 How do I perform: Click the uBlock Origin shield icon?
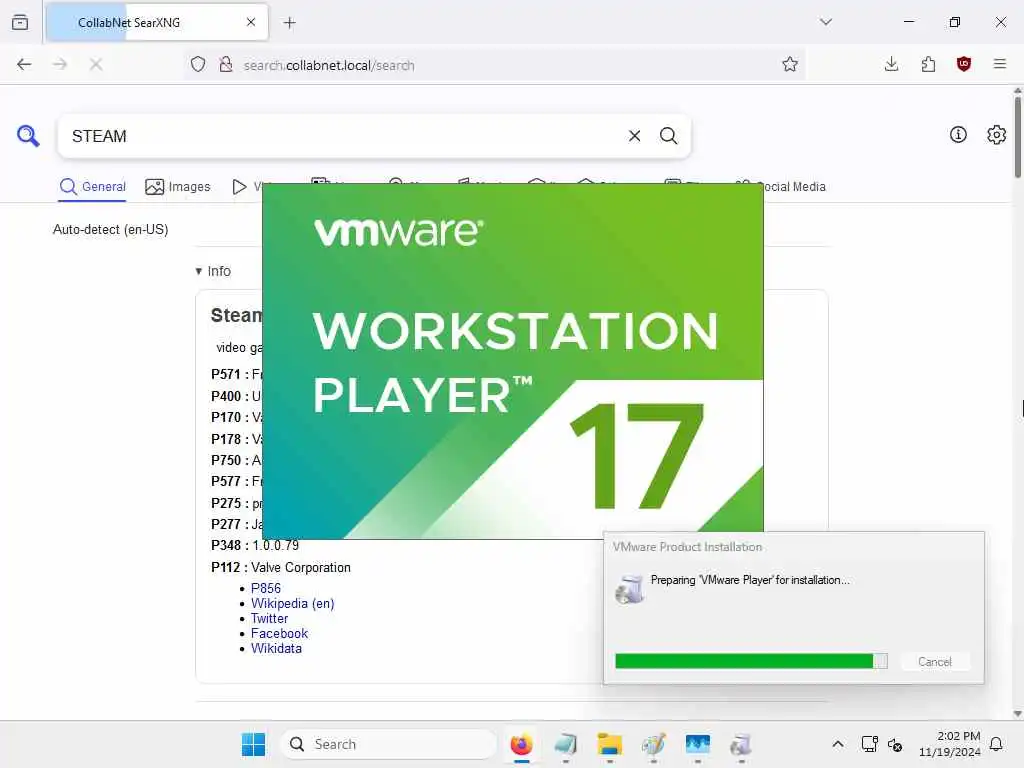point(964,64)
